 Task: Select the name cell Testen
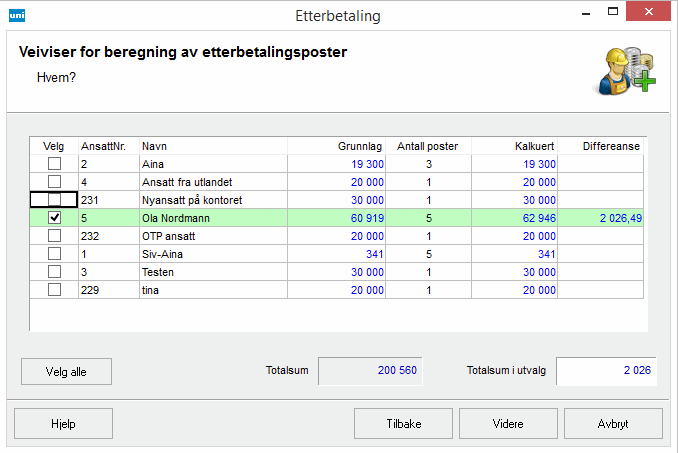click(214, 272)
